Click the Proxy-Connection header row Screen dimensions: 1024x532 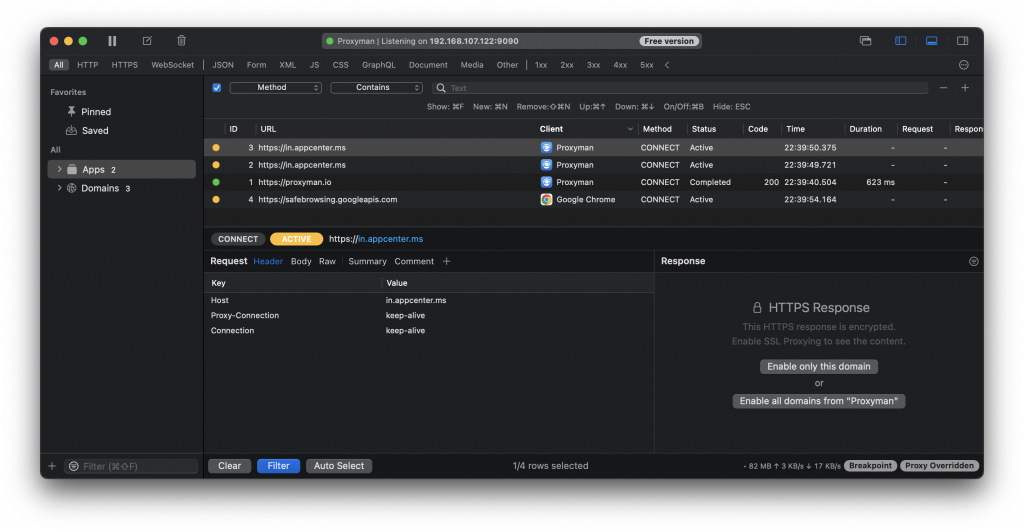click(429, 315)
